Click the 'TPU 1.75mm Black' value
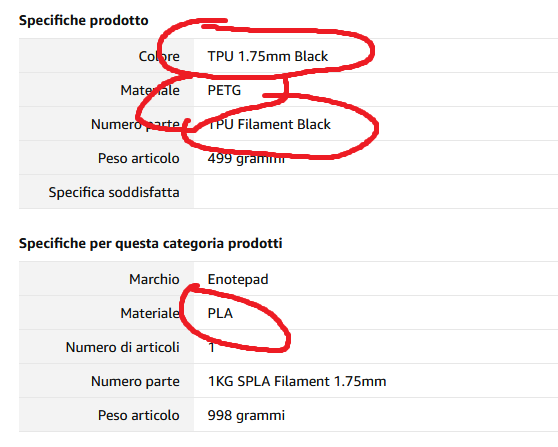Viewport: 558px width, 447px height. point(268,56)
